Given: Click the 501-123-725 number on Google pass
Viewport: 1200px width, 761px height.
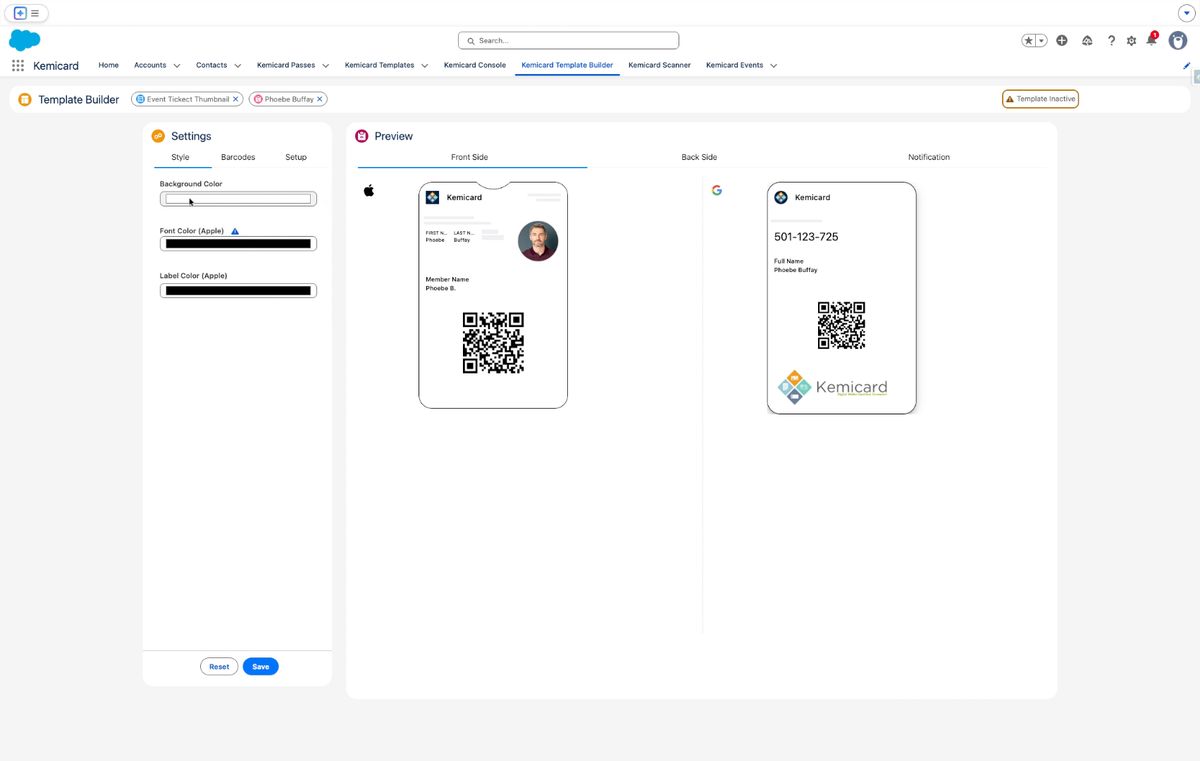Looking at the screenshot, I should [806, 237].
